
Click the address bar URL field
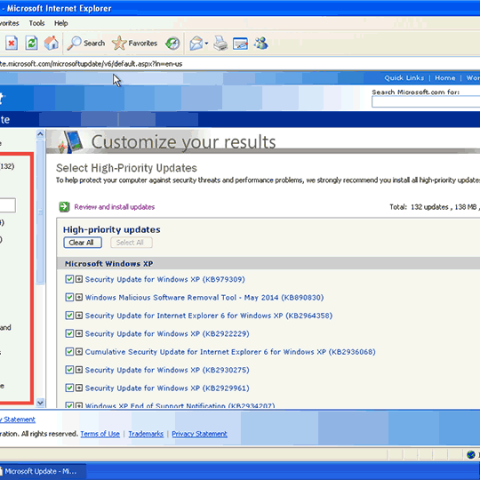point(240,64)
